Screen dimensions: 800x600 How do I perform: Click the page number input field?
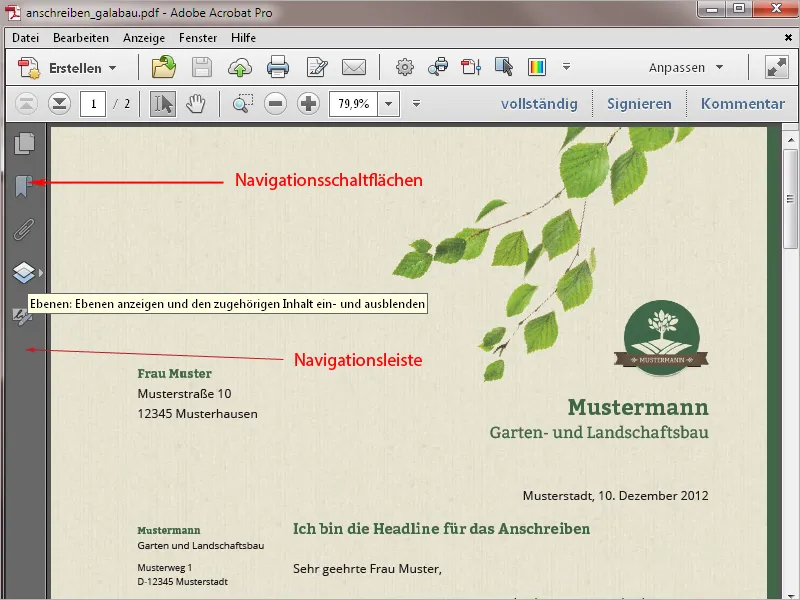point(92,103)
